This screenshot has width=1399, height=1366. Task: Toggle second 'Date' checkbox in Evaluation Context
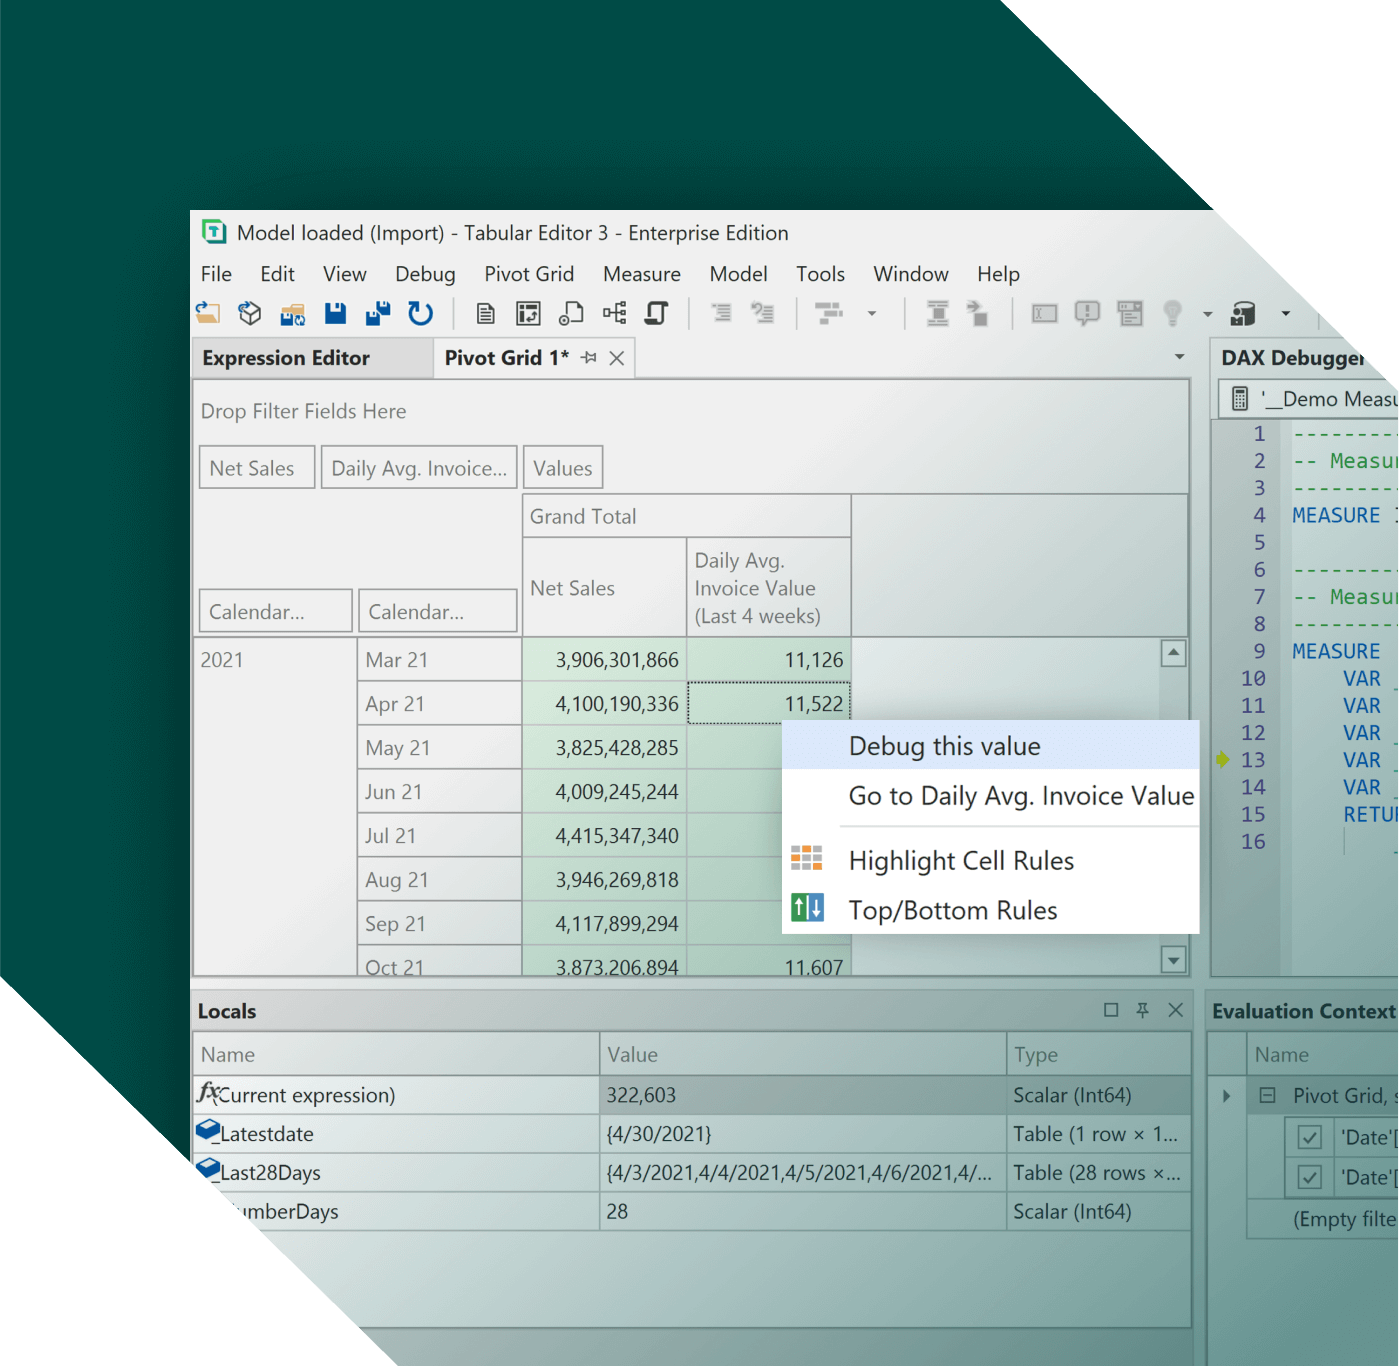point(1309,1177)
